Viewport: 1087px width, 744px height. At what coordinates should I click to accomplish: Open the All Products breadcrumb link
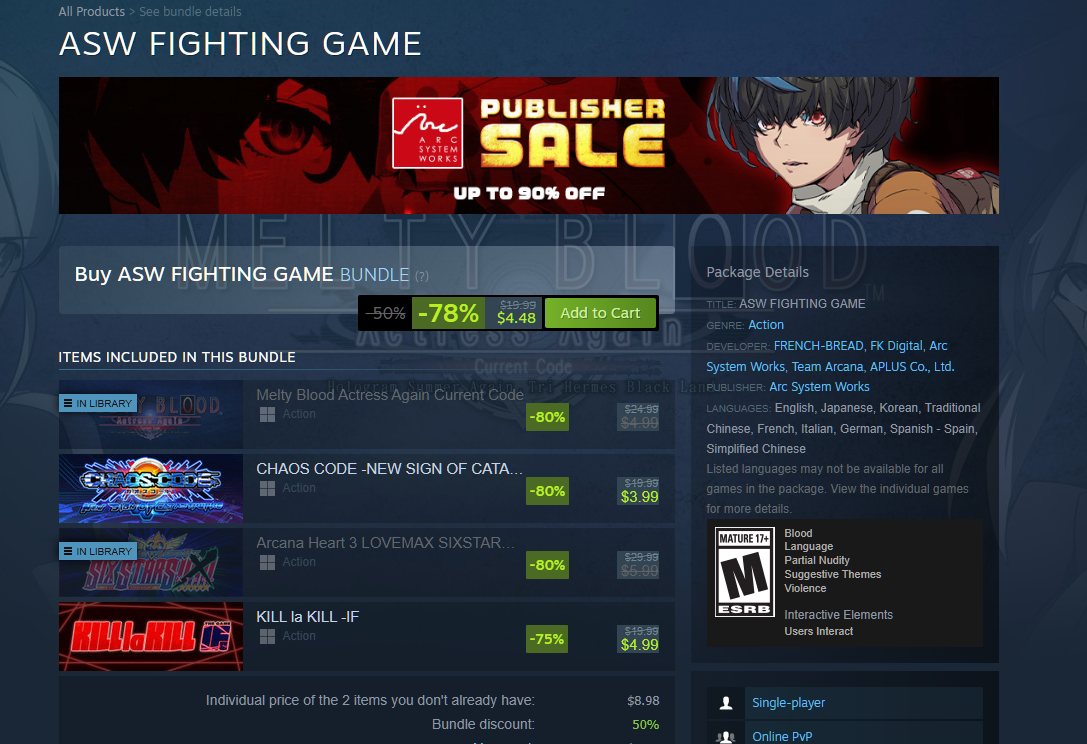point(92,12)
